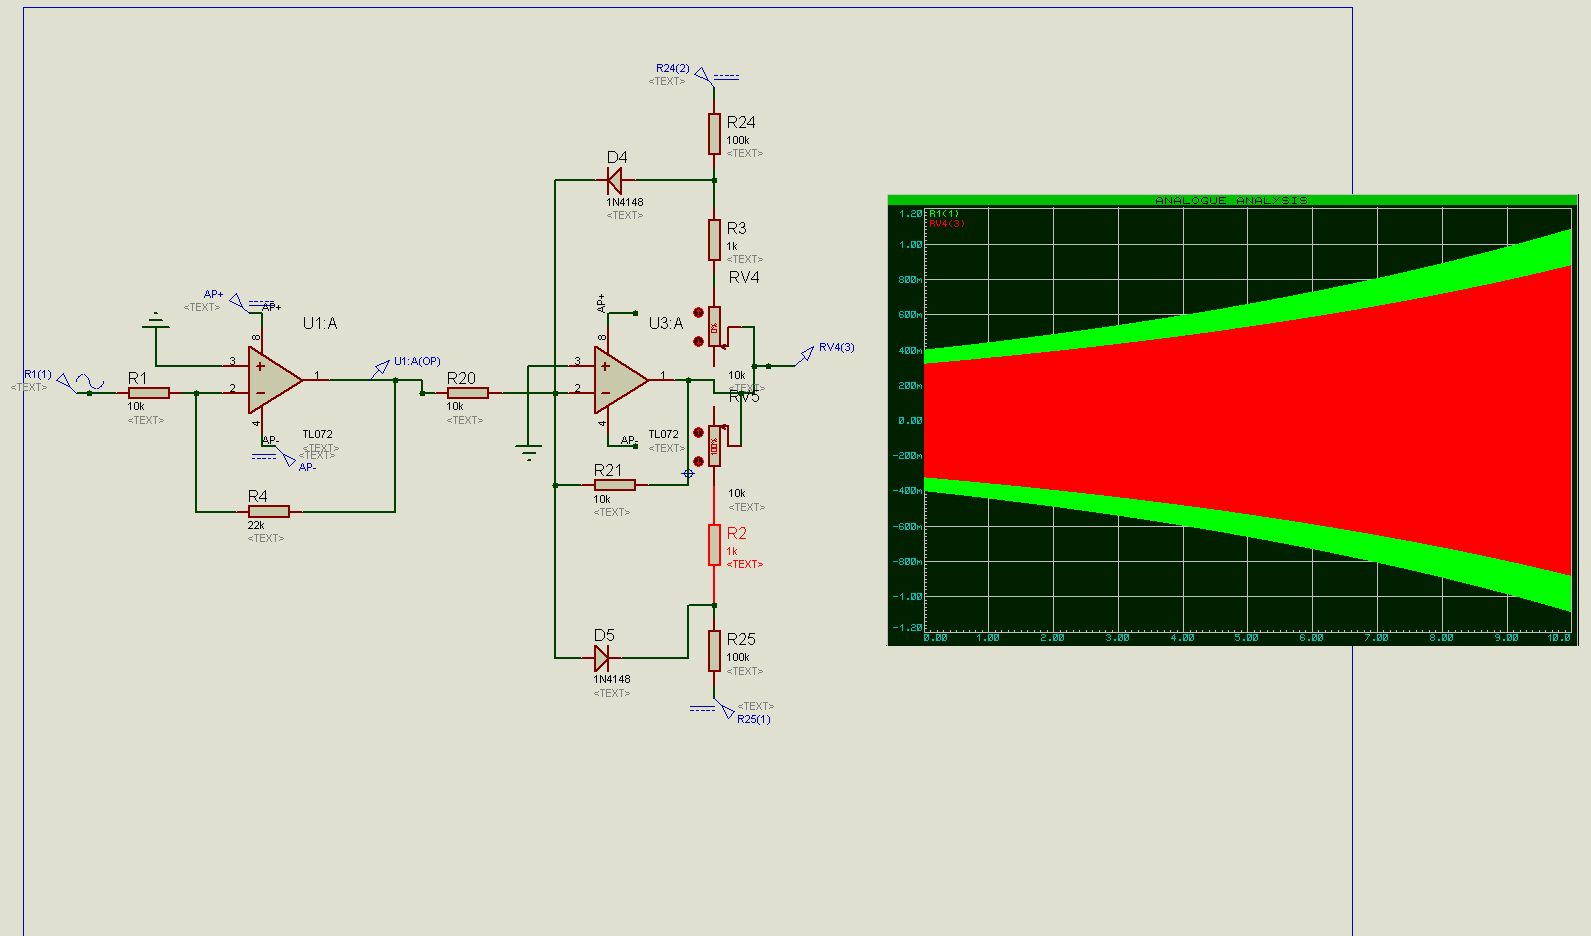The height and width of the screenshot is (936, 1591).
Task: Click the '5.00' x-axis value
Action: tap(1247, 638)
